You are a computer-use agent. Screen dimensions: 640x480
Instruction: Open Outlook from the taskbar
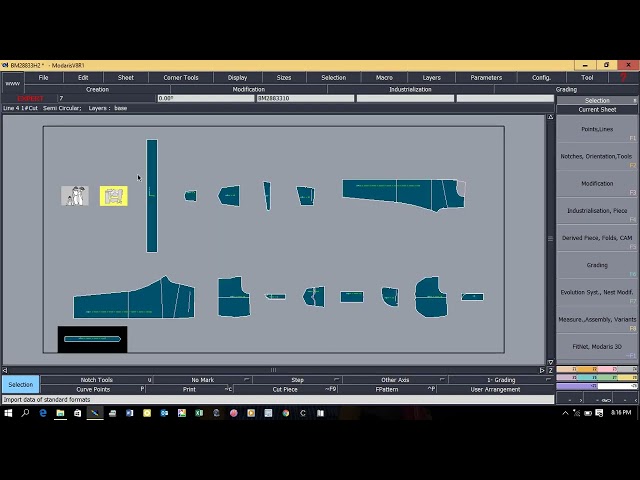[x=164, y=413]
